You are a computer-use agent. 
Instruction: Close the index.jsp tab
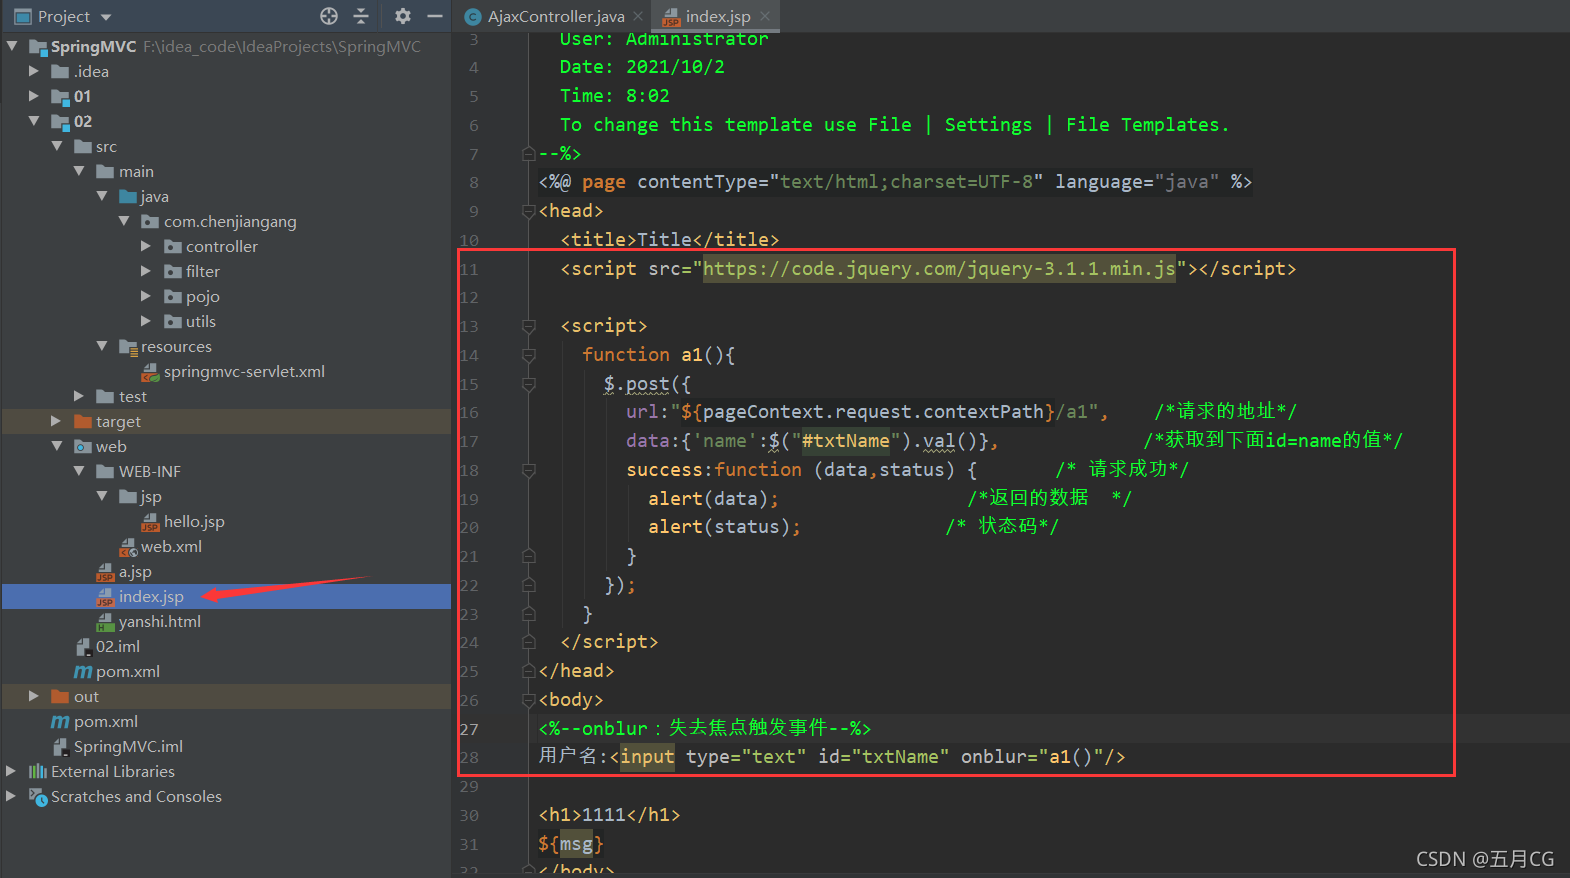pyautogui.click(x=765, y=16)
